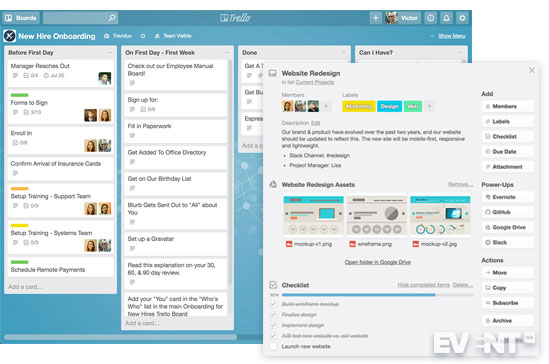
Task: Close the Website Redesign card dialog
Action: (x=531, y=70)
